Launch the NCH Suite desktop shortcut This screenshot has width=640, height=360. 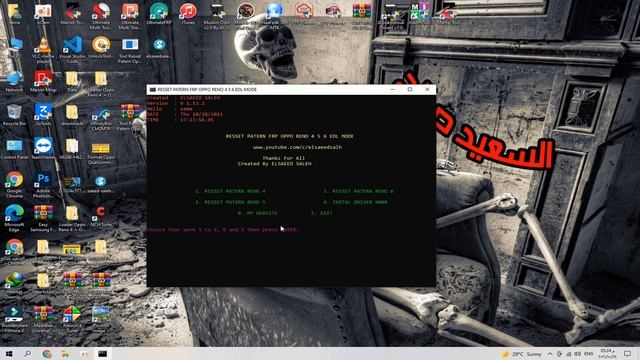coord(101,216)
